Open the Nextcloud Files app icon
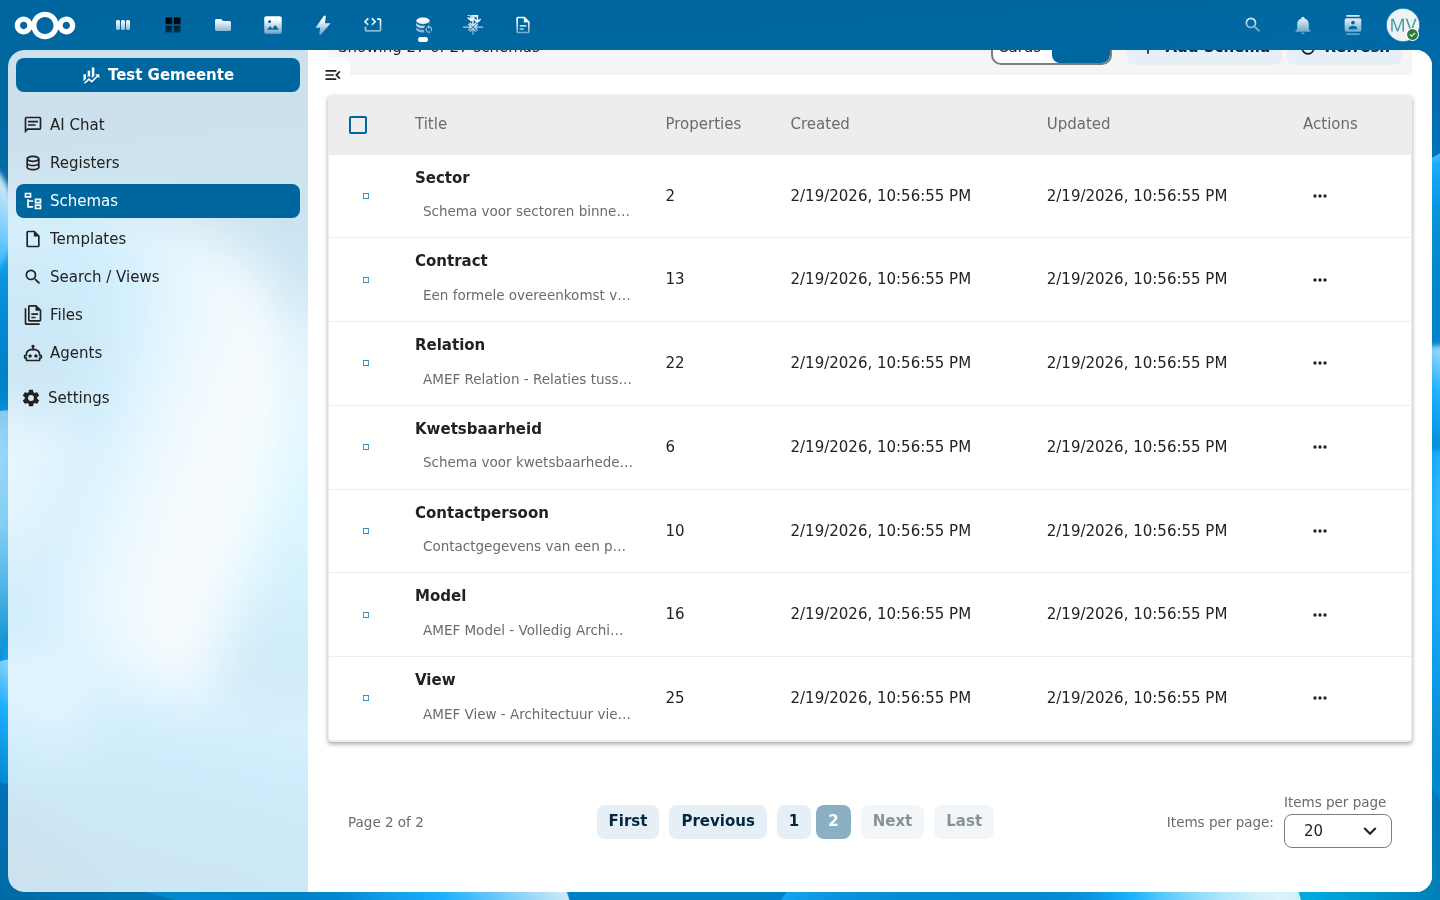Image resolution: width=1440 pixels, height=900 pixels. 223,25
